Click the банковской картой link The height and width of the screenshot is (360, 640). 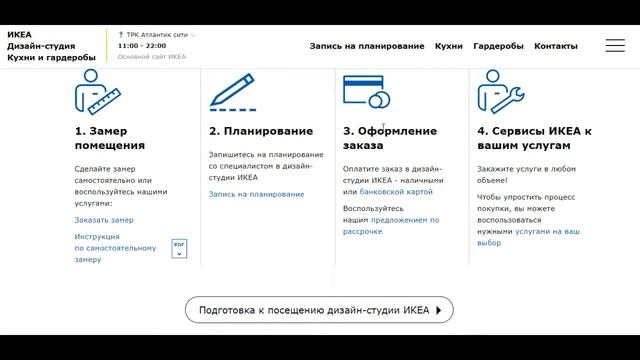point(396,192)
